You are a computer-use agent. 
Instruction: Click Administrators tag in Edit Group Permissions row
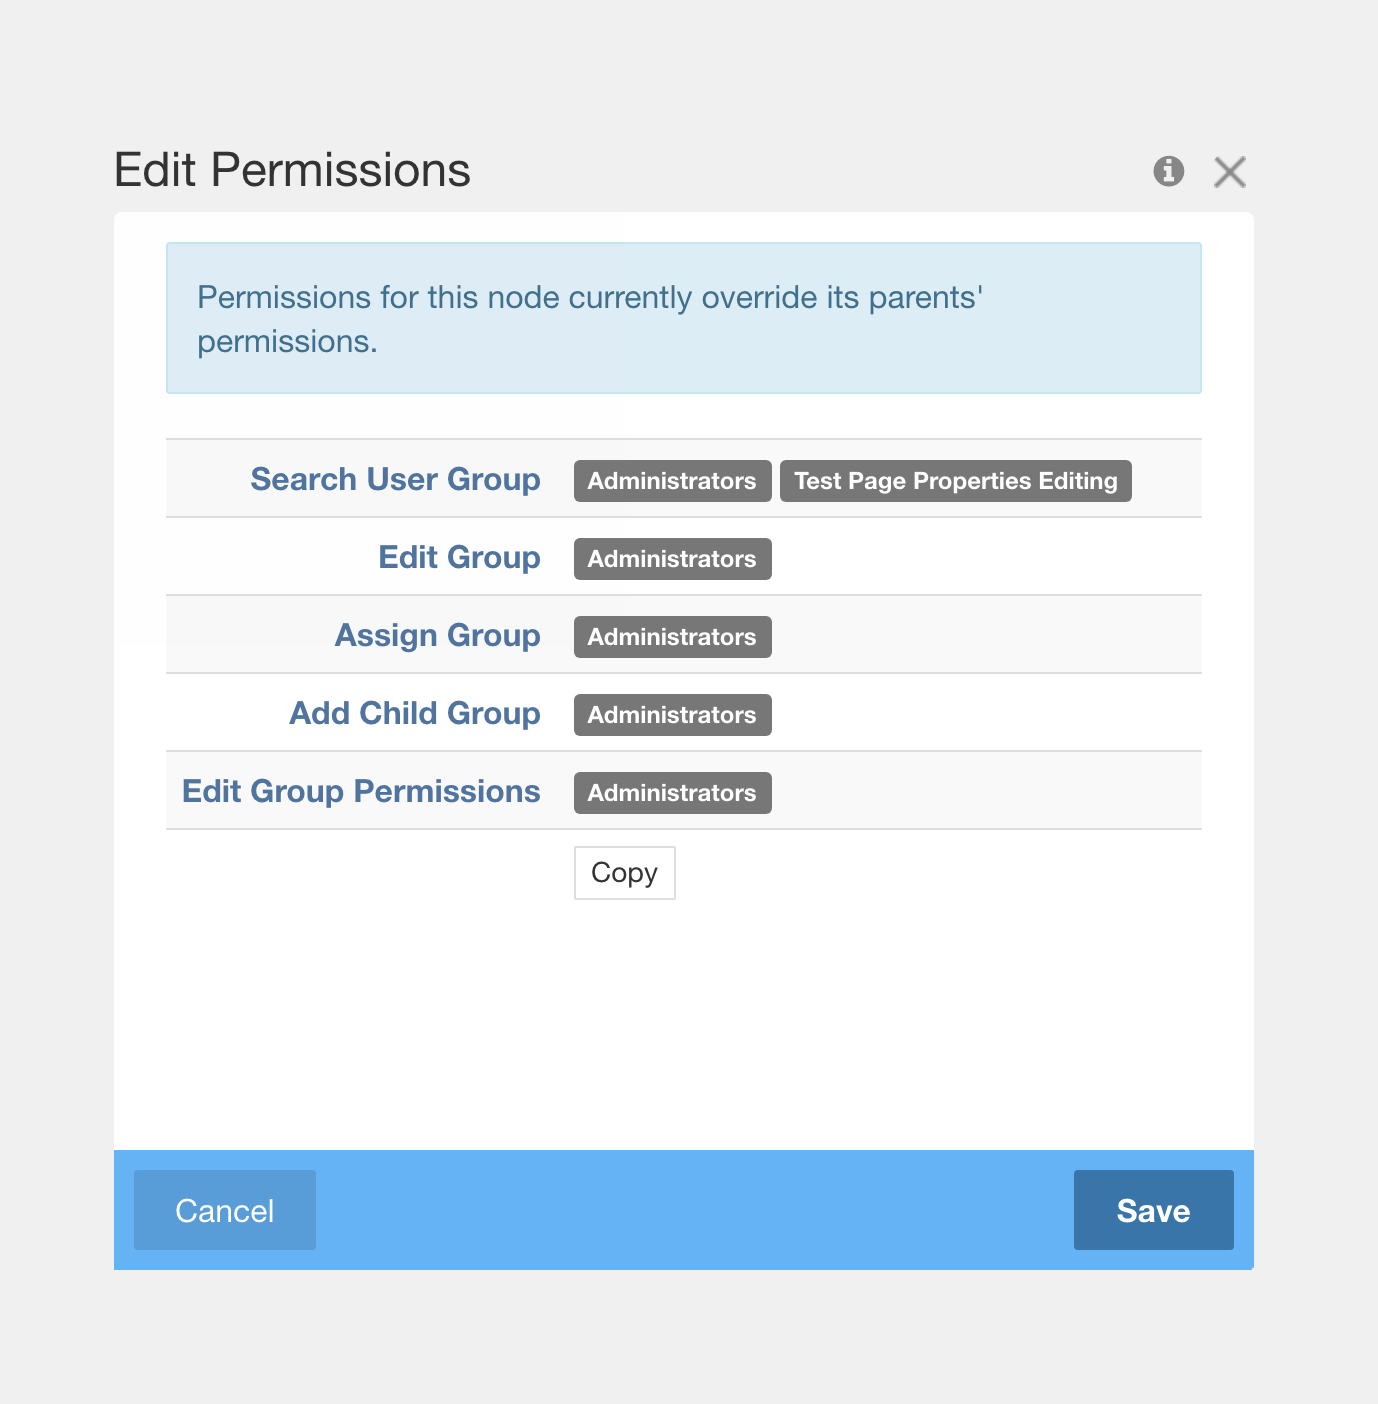click(672, 792)
